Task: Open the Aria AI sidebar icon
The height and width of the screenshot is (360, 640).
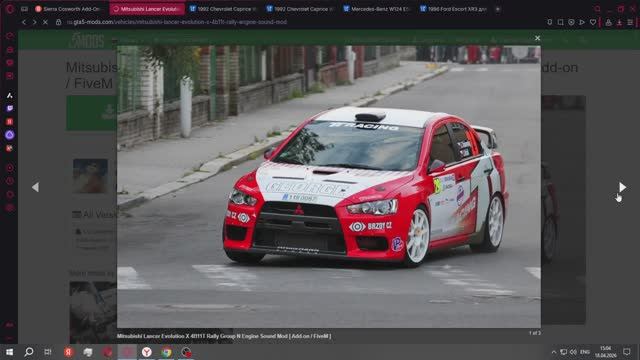Action: (x=10, y=96)
